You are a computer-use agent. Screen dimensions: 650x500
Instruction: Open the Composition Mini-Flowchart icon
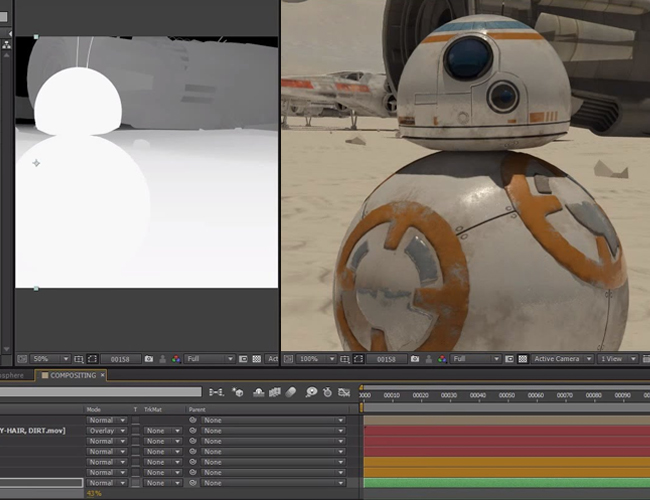tap(216, 392)
